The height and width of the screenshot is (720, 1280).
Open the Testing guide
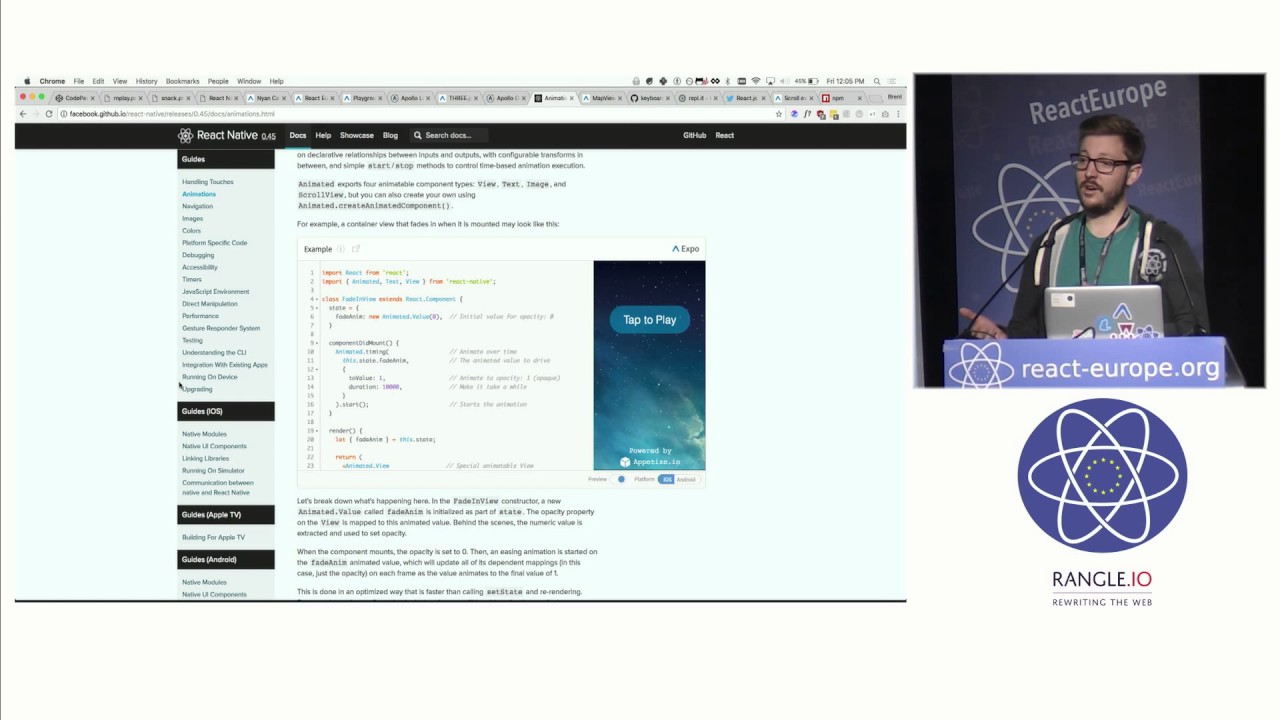192,340
